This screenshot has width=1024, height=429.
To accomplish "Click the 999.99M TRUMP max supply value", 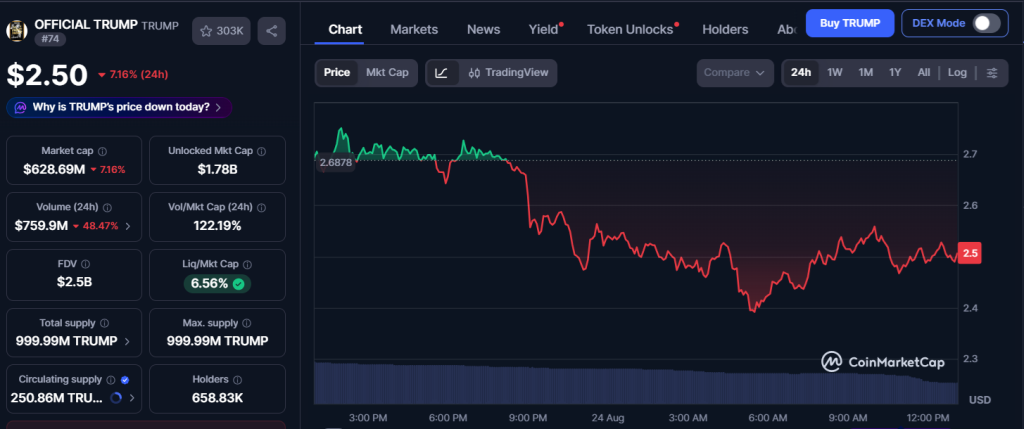I will [217, 341].
